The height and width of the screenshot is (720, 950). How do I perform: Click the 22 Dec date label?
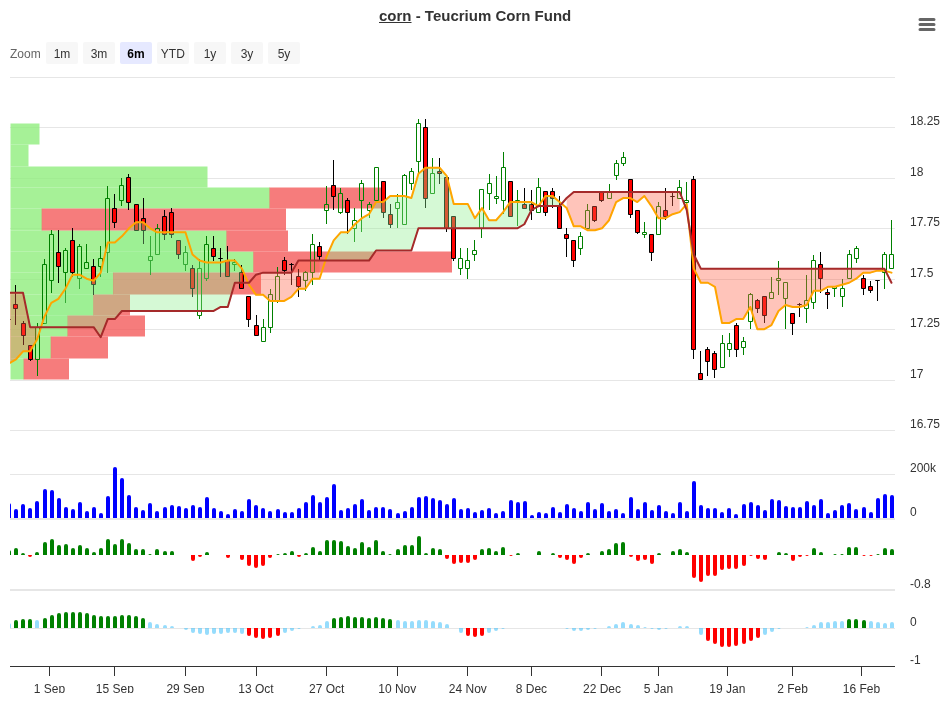[602, 688]
